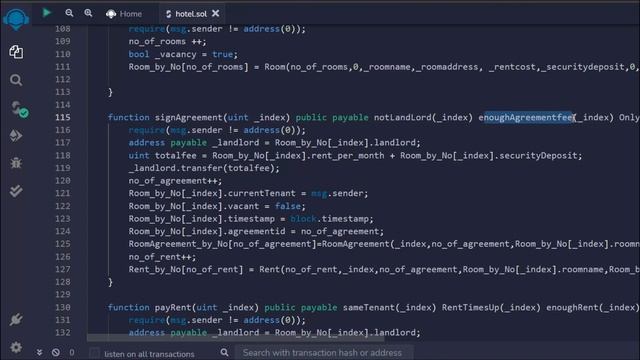Open the File explorer panel icon
Viewport: 640px width, 360px height.
(x=16, y=52)
